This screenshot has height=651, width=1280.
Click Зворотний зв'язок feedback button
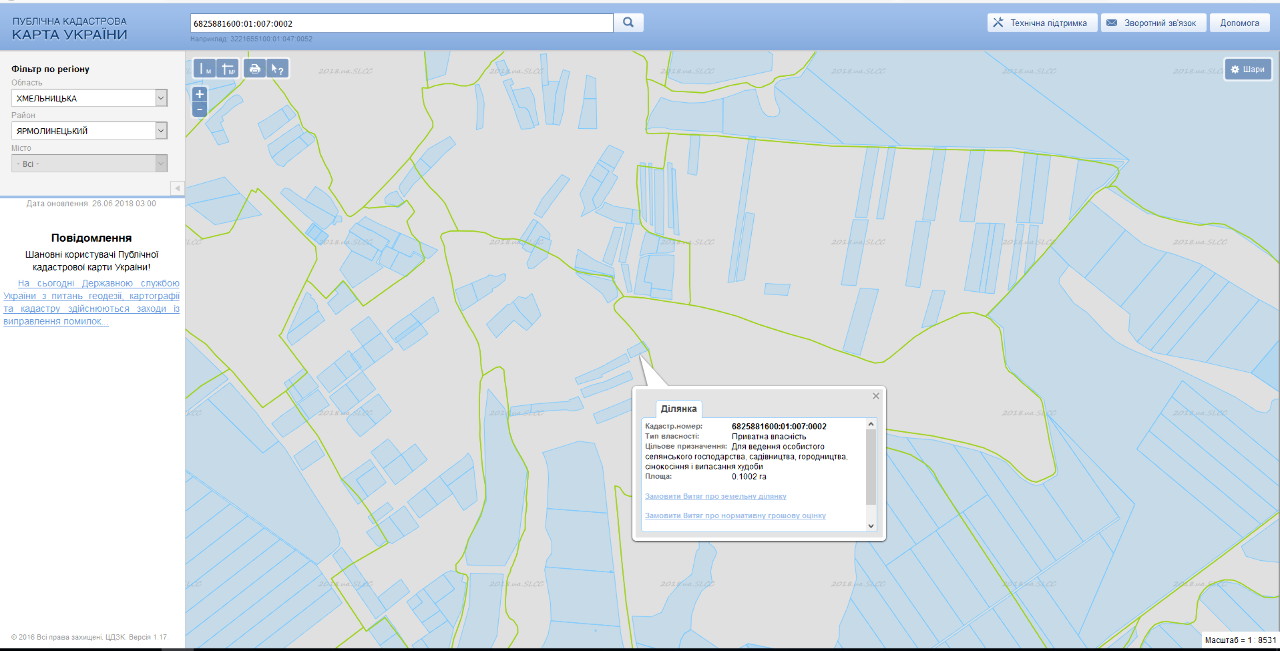click(x=1153, y=22)
